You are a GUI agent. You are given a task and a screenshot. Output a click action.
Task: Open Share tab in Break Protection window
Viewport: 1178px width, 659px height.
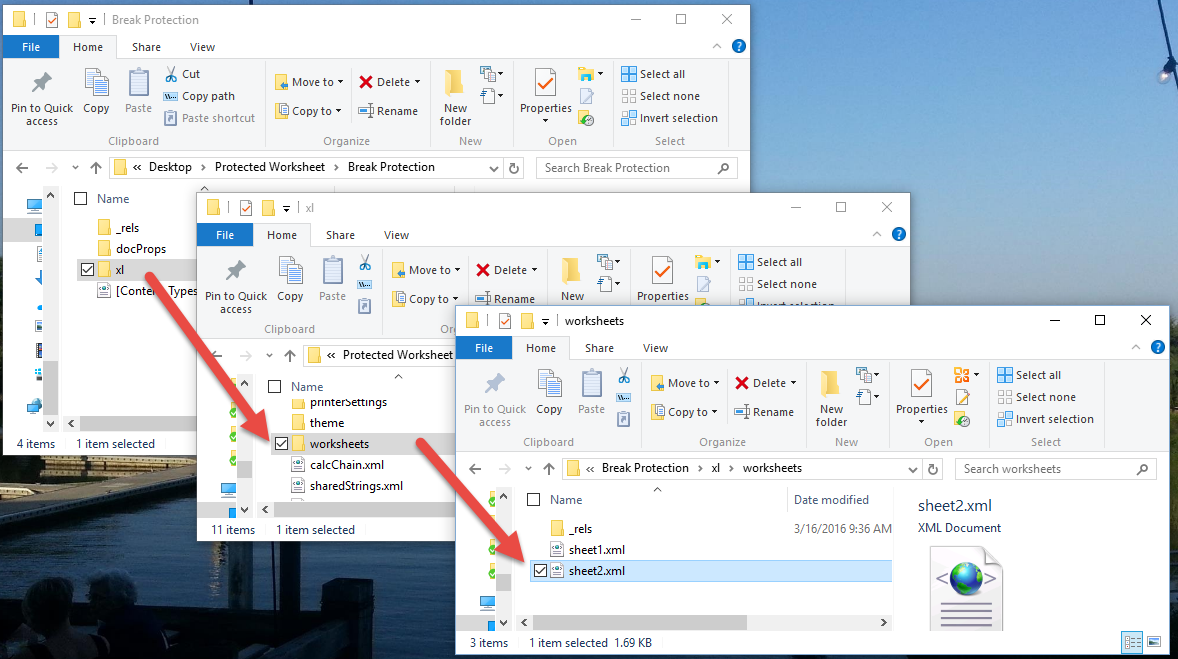pos(146,47)
